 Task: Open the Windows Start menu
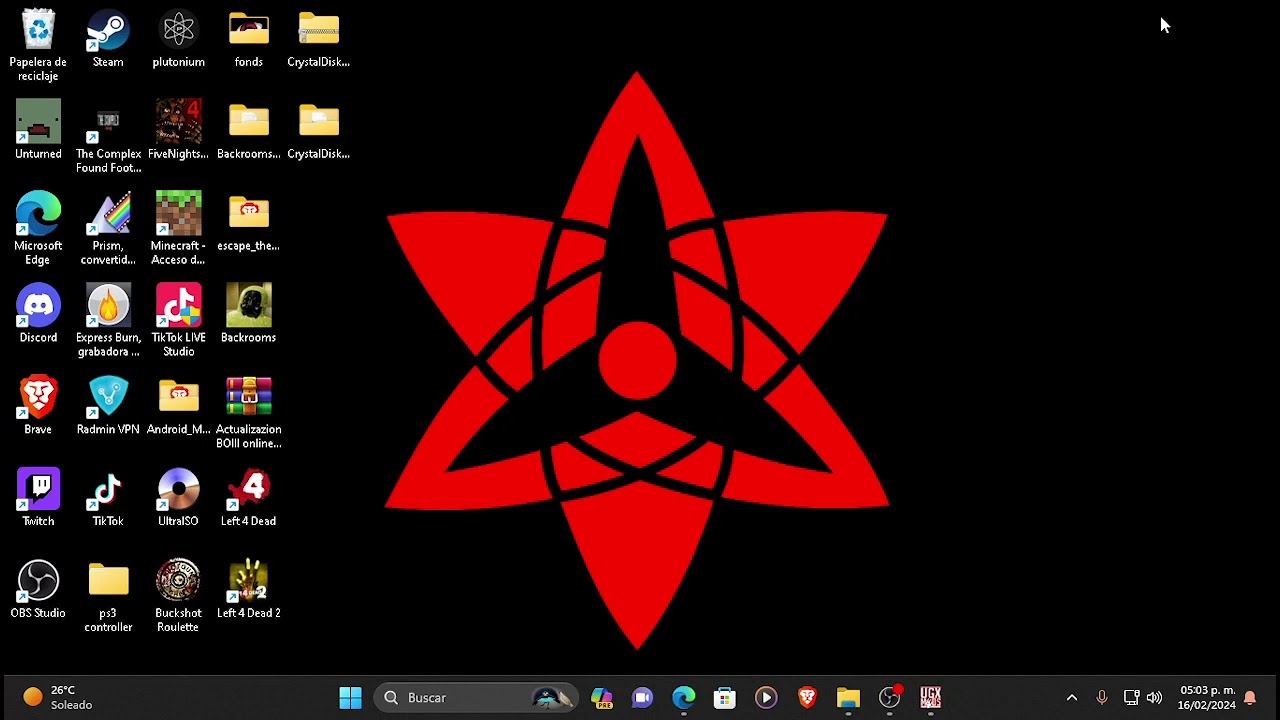click(x=350, y=698)
